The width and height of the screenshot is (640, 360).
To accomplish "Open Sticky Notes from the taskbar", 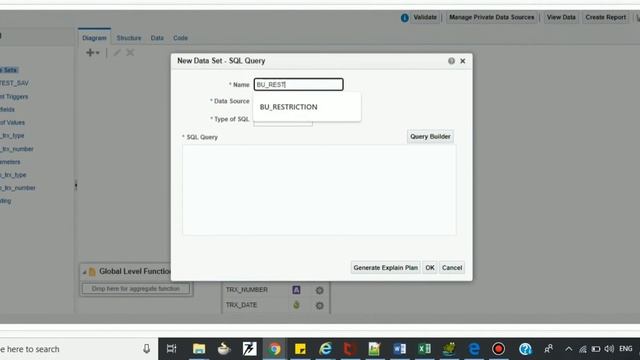I will (x=300, y=349).
